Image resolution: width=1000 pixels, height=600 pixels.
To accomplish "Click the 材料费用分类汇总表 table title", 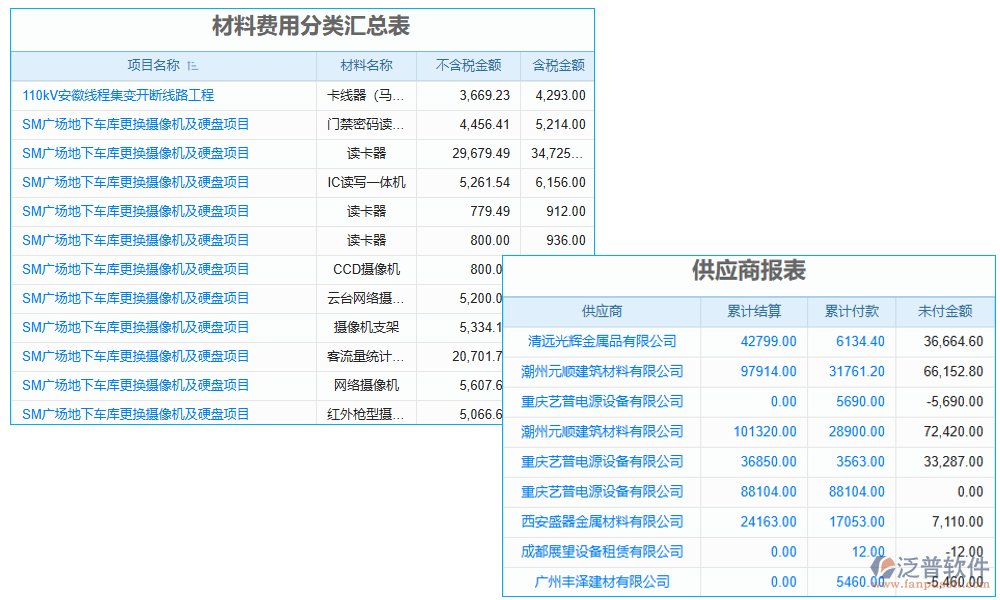I will [303, 28].
